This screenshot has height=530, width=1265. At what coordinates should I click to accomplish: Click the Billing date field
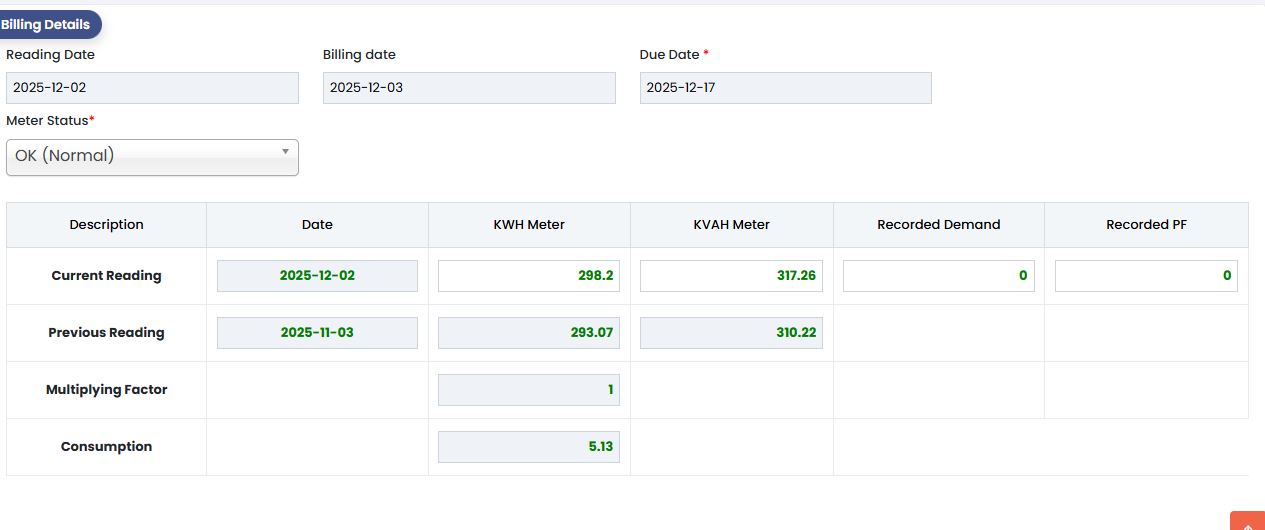[x=469, y=88]
